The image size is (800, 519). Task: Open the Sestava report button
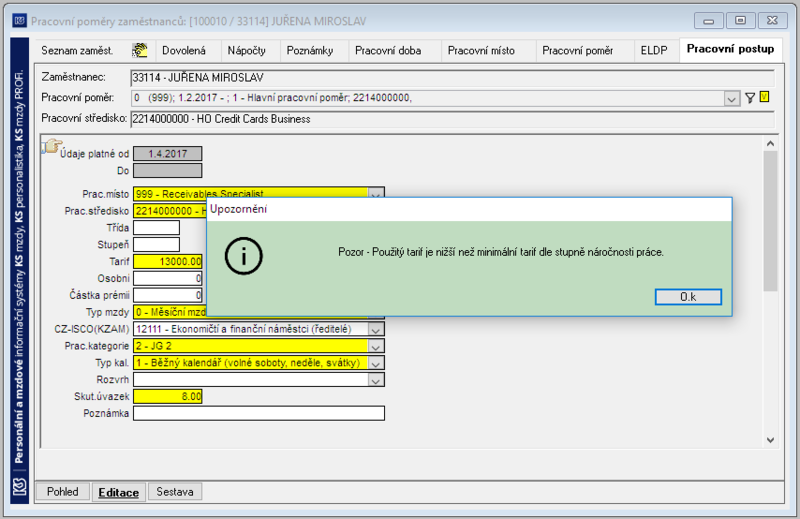[x=174, y=492]
